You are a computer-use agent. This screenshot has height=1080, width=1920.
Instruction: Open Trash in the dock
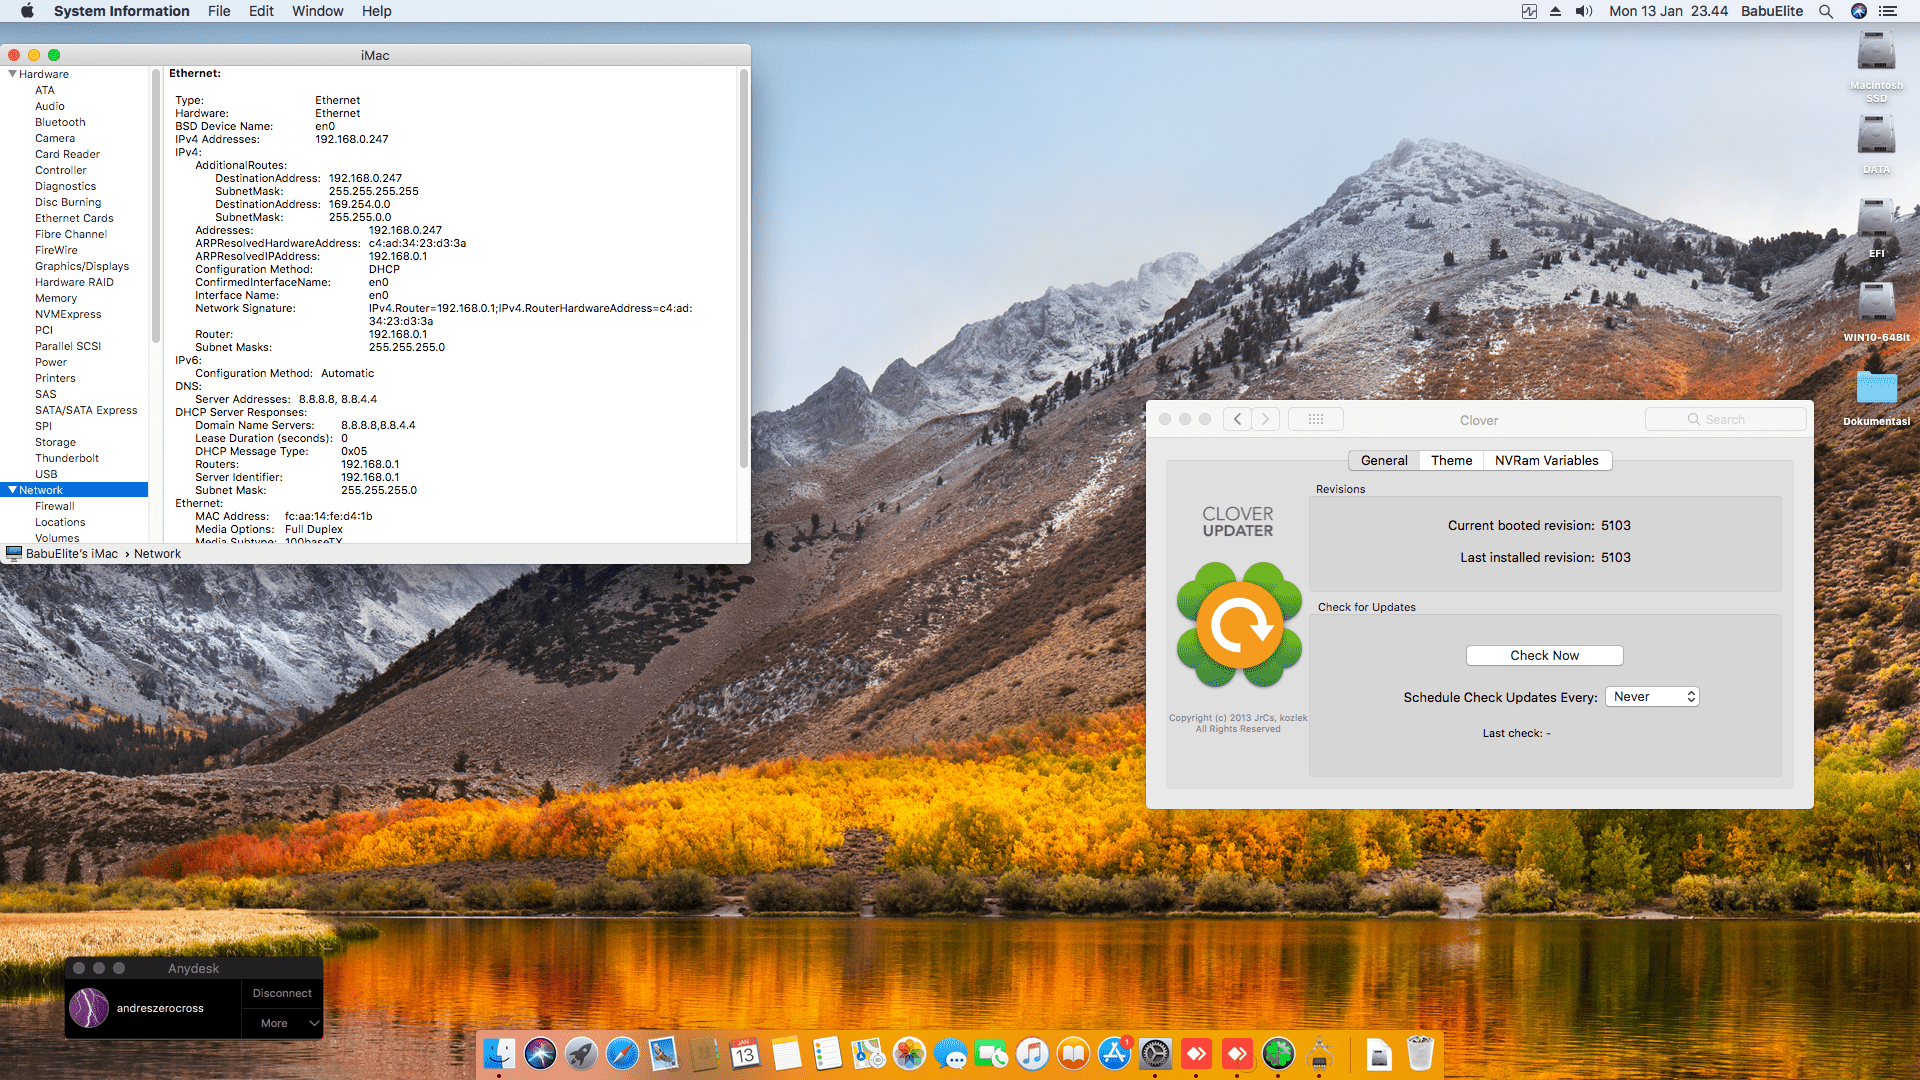click(x=1420, y=1054)
